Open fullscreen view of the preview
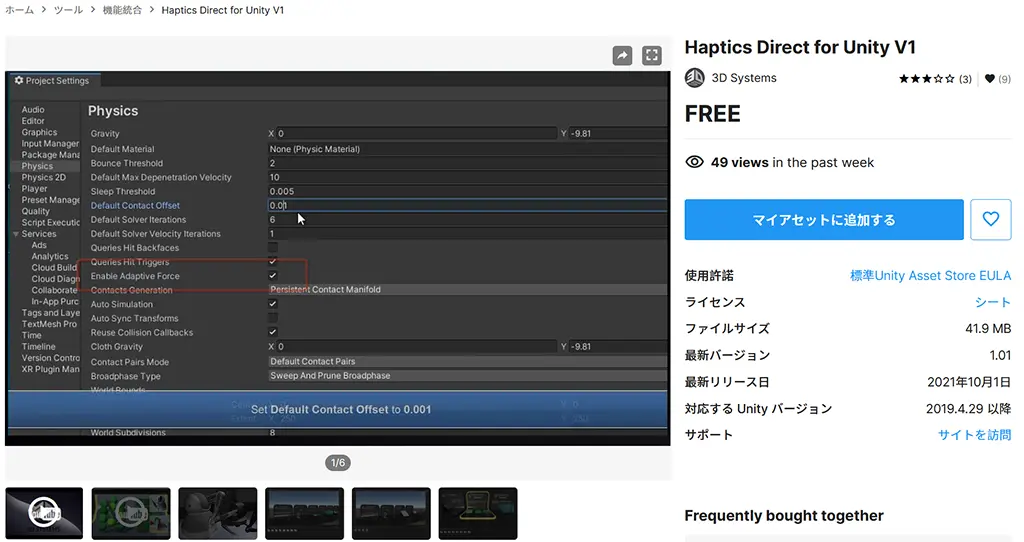 click(652, 56)
